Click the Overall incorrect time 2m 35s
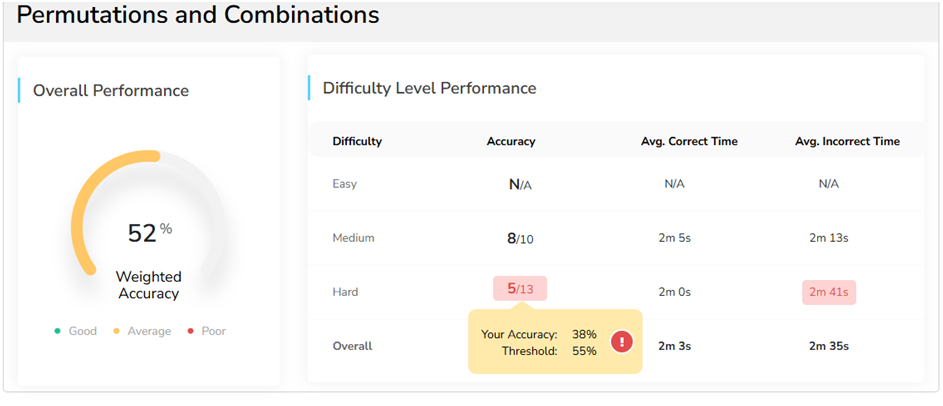943x406 pixels. [x=829, y=346]
